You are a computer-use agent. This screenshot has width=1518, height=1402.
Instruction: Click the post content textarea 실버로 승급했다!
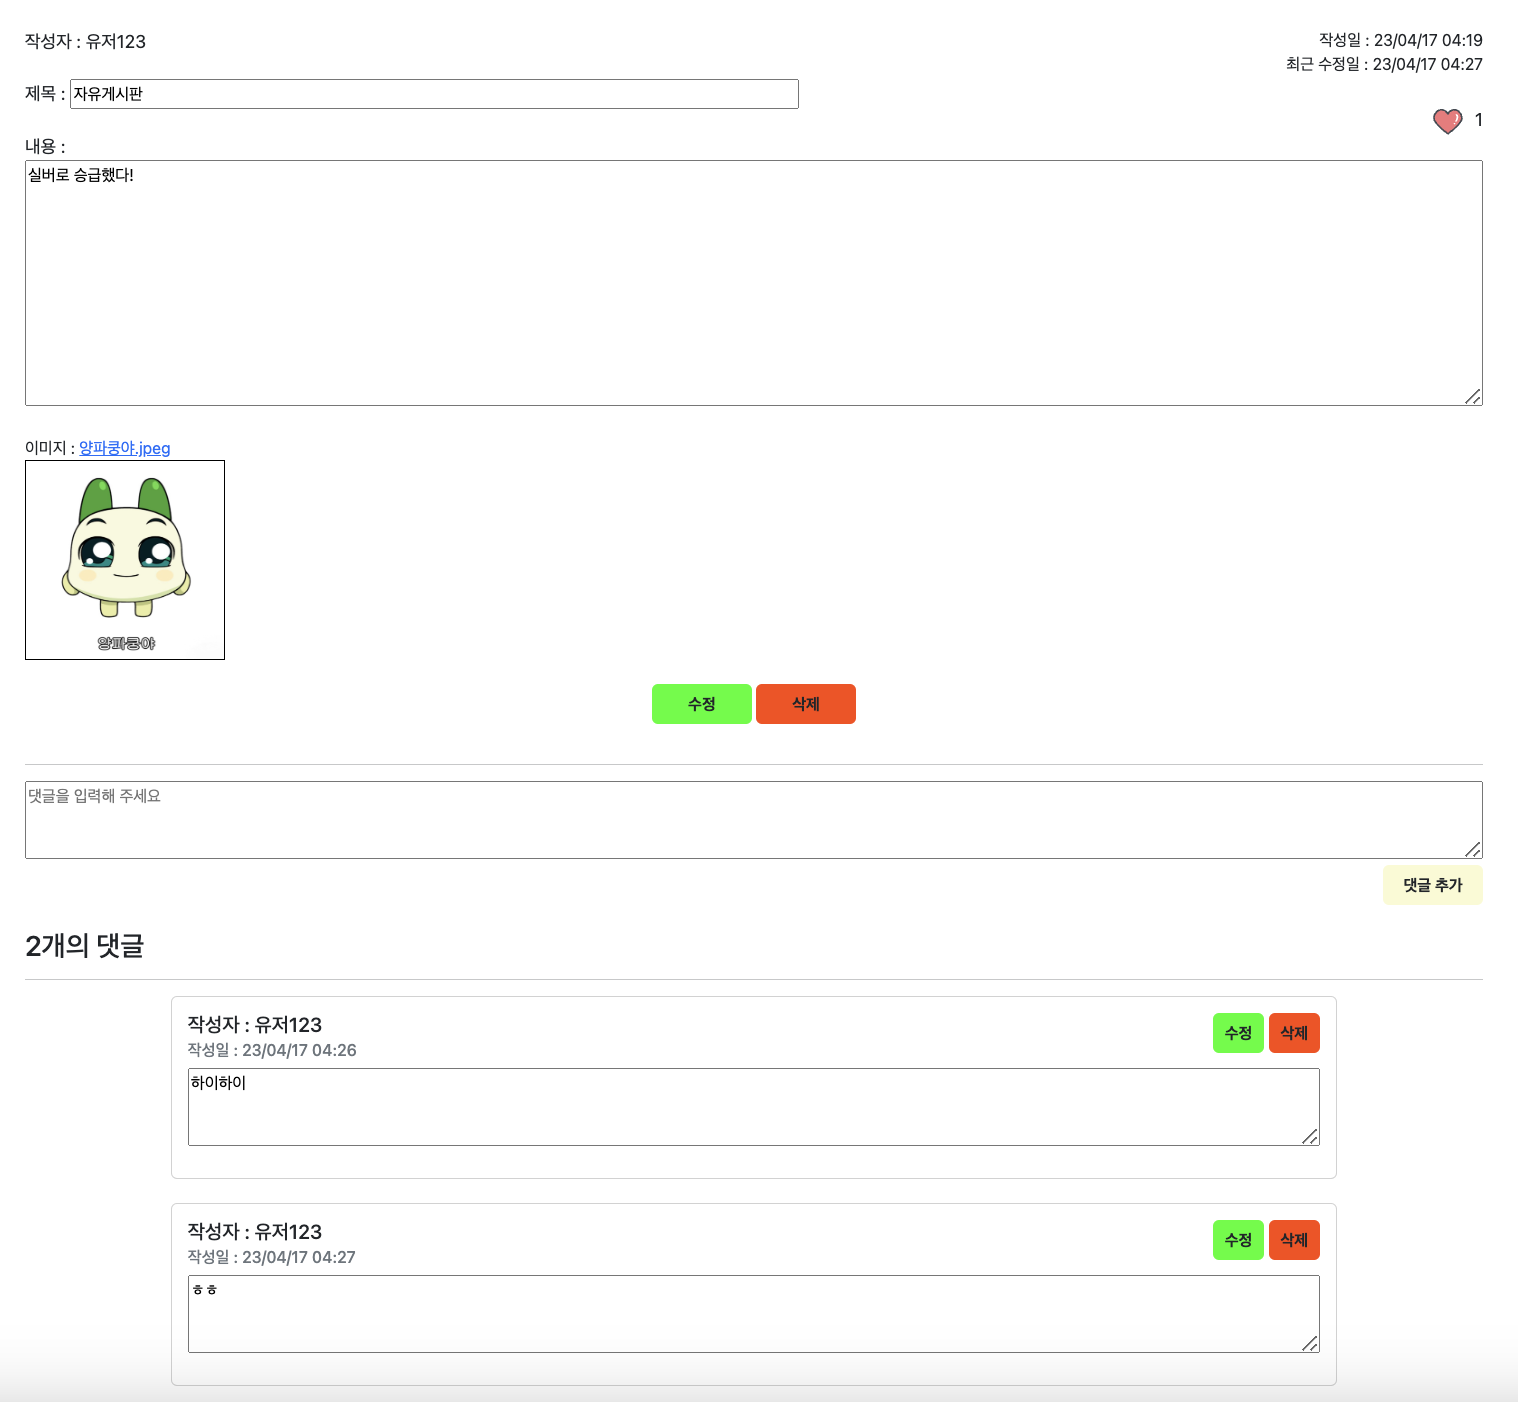click(754, 283)
